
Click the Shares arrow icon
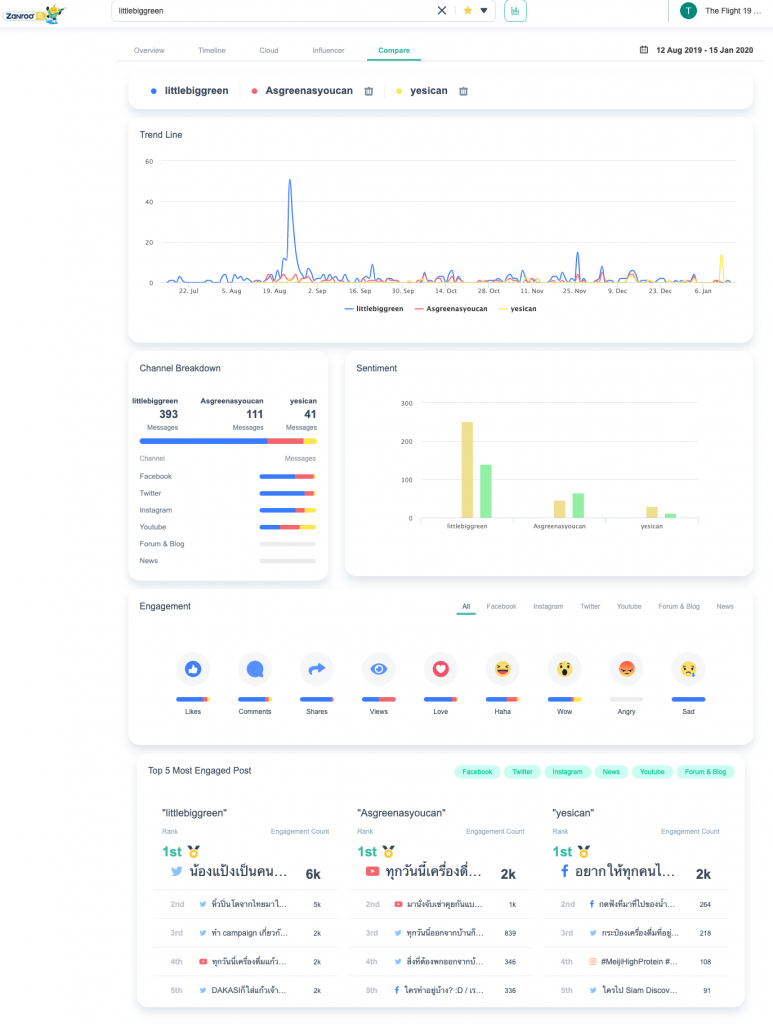(316, 669)
